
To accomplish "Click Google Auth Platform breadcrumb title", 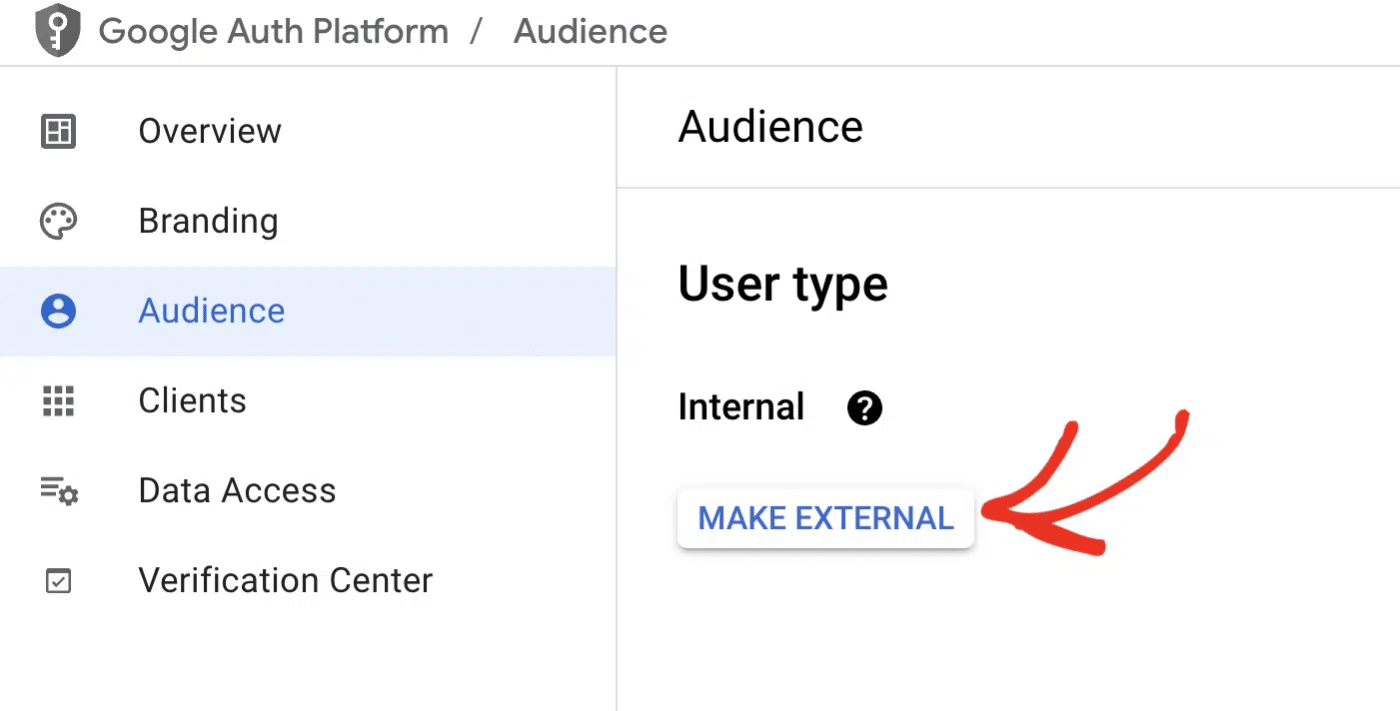I will point(274,31).
